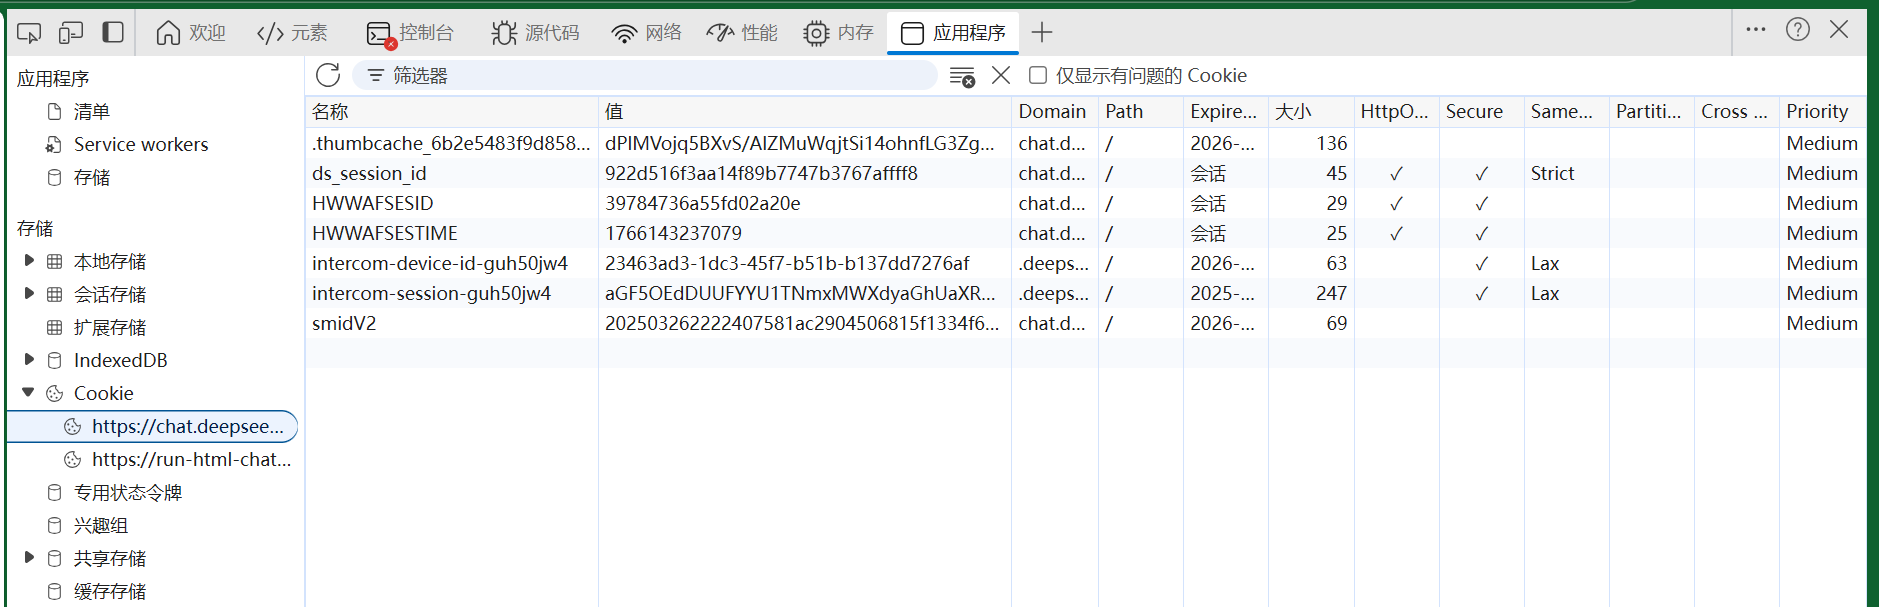Select the intercom-session-guh50jw4 cookie name
The image size is (1879, 607).
click(x=431, y=293)
